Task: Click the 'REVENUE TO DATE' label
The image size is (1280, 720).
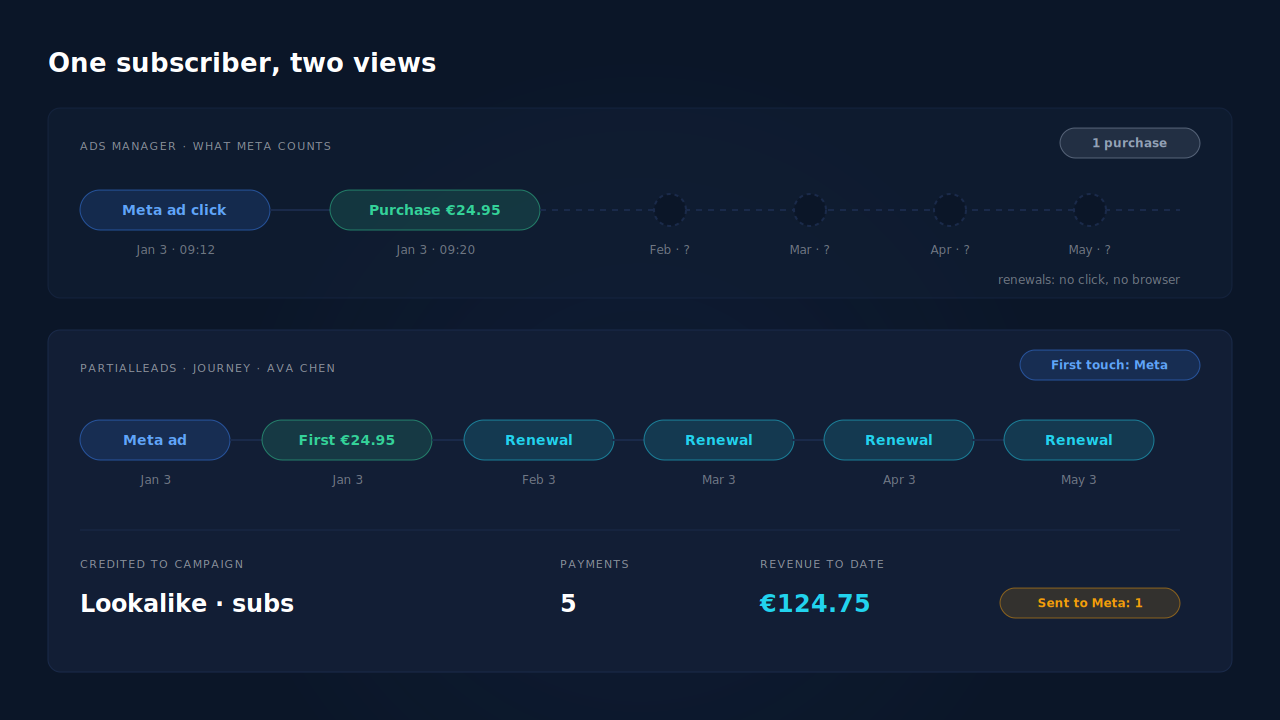Action: 822,565
